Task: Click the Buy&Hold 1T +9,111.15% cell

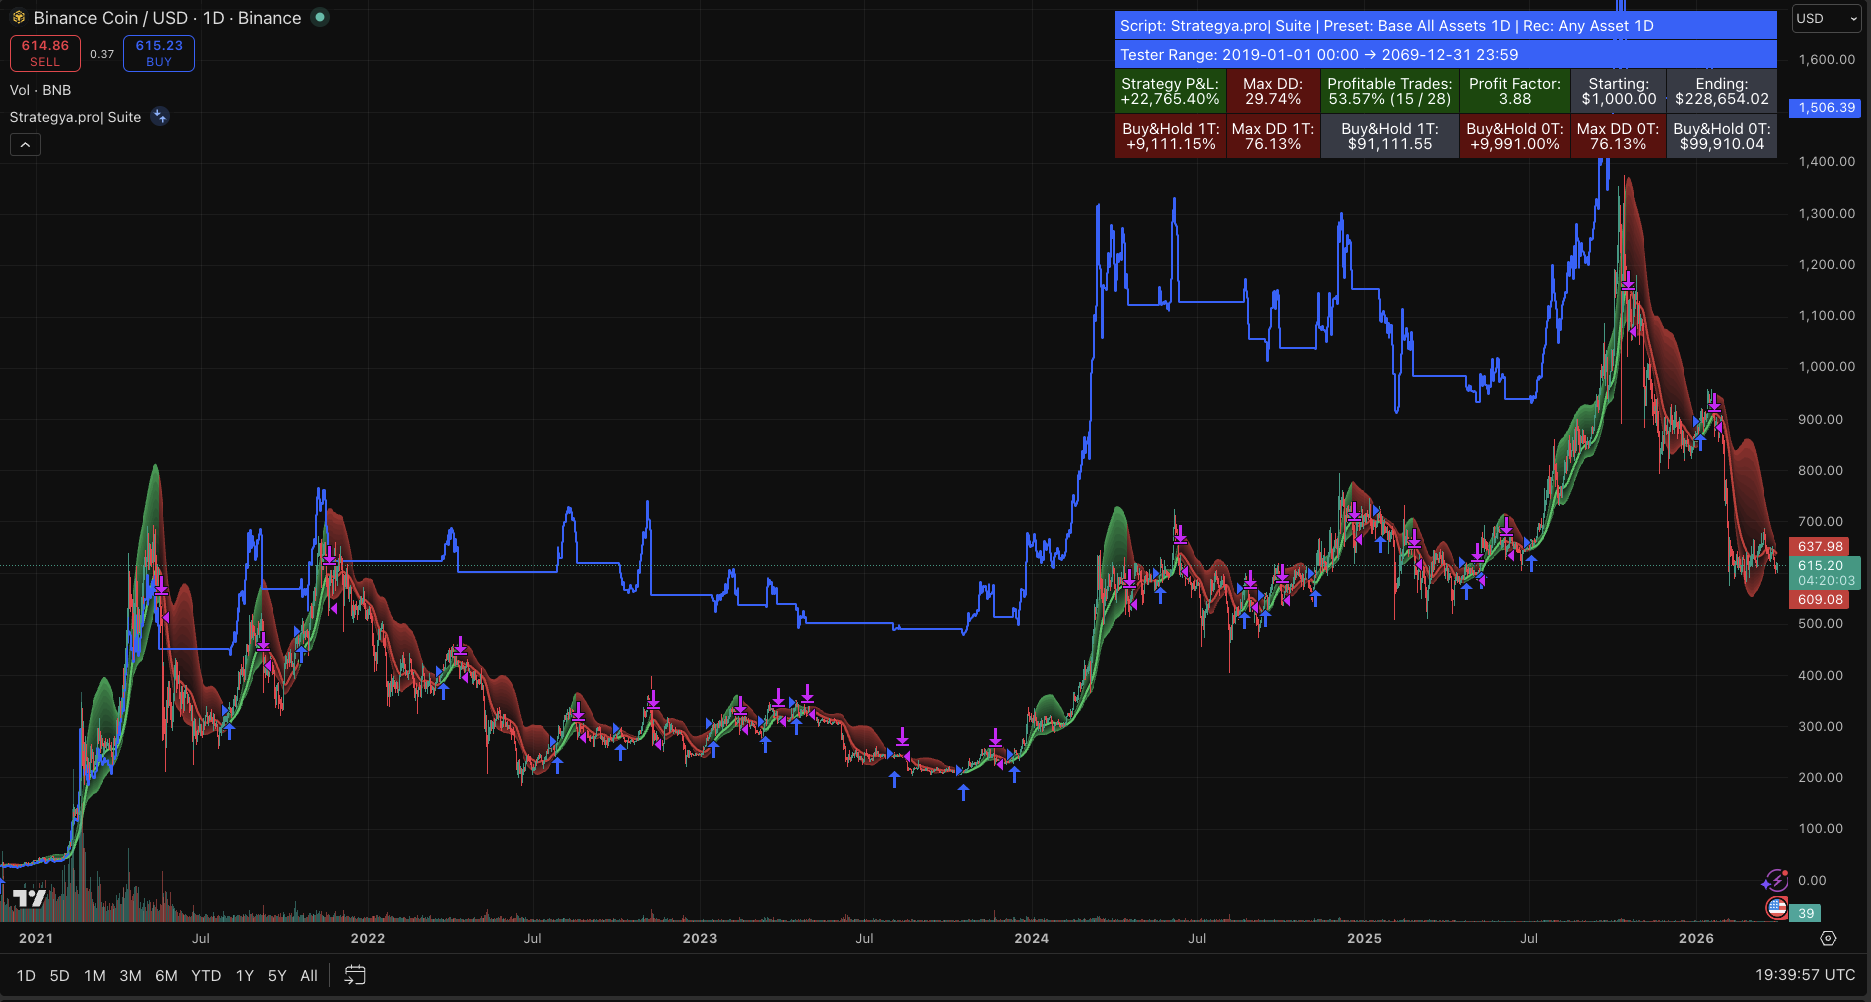Action: coord(1171,136)
